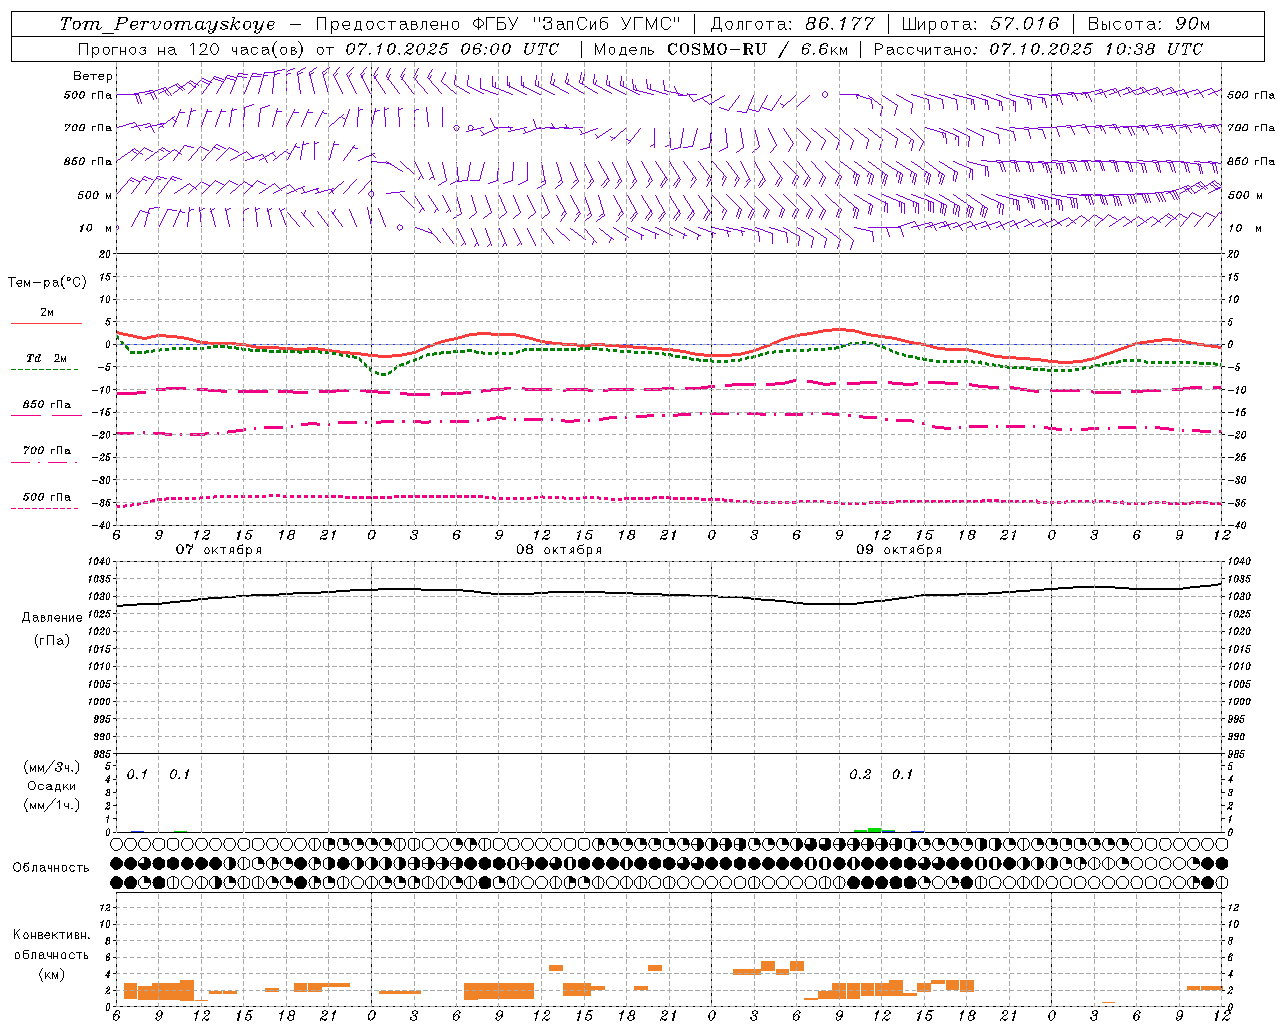Click the station title Tom_Pervomayskoye

[167, 24]
